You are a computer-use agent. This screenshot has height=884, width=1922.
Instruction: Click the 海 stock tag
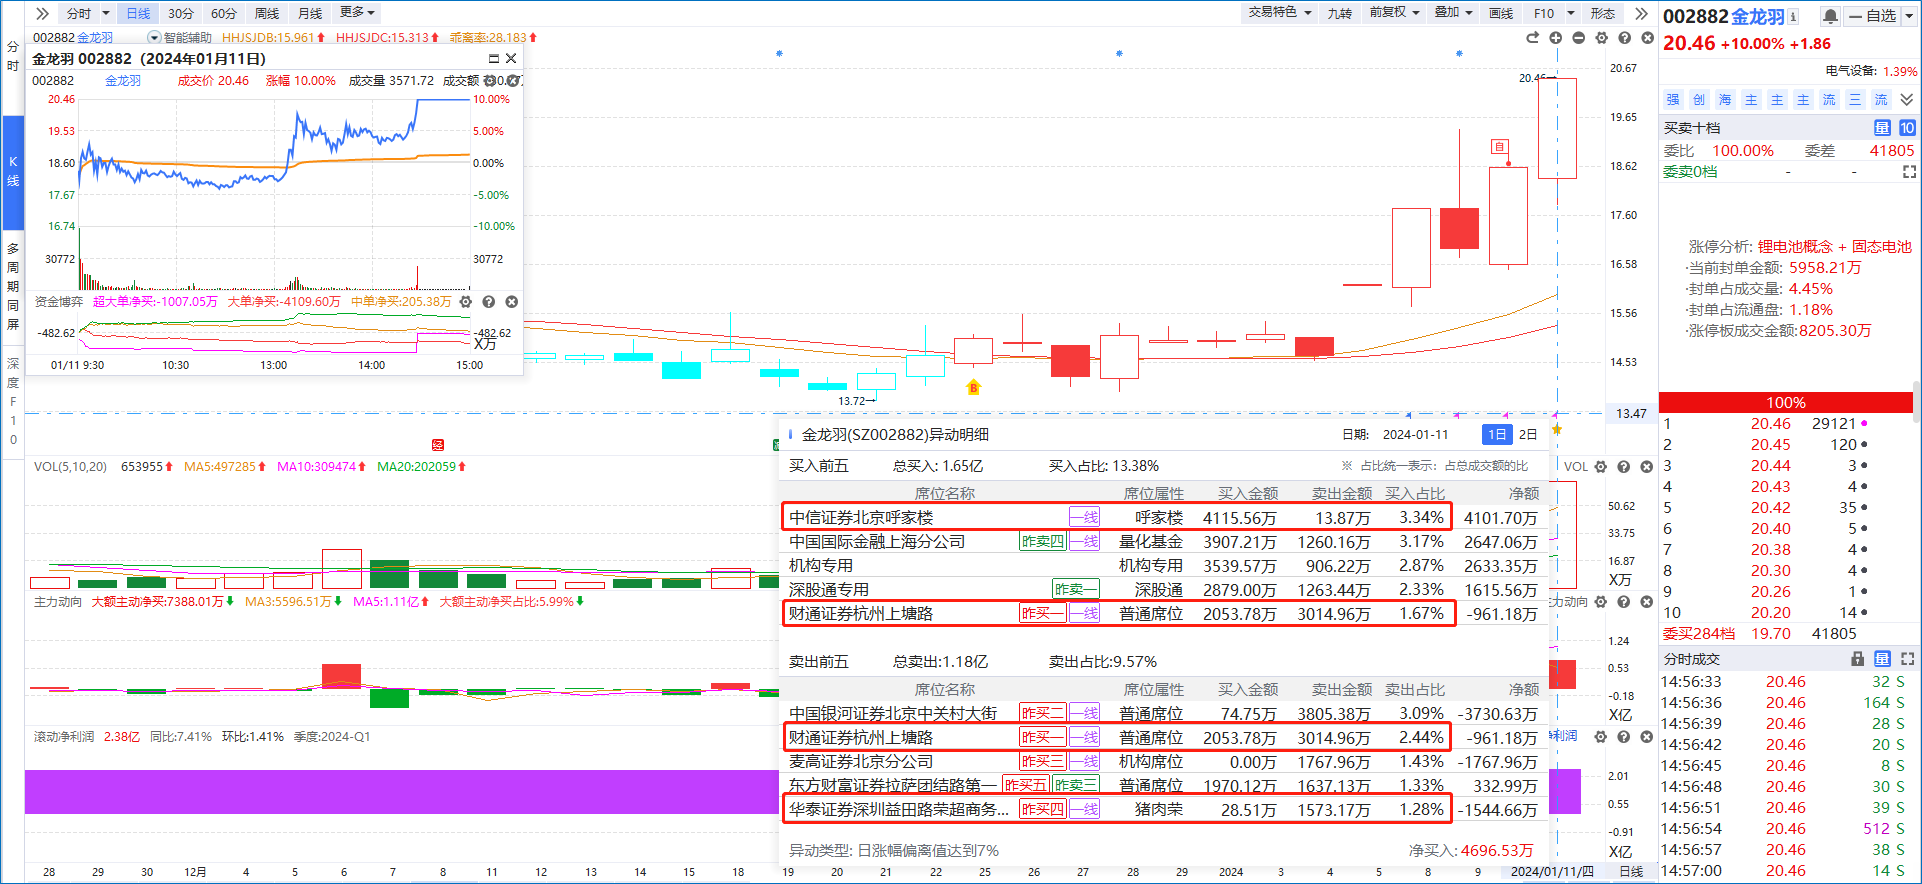[x=1725, y=99]
